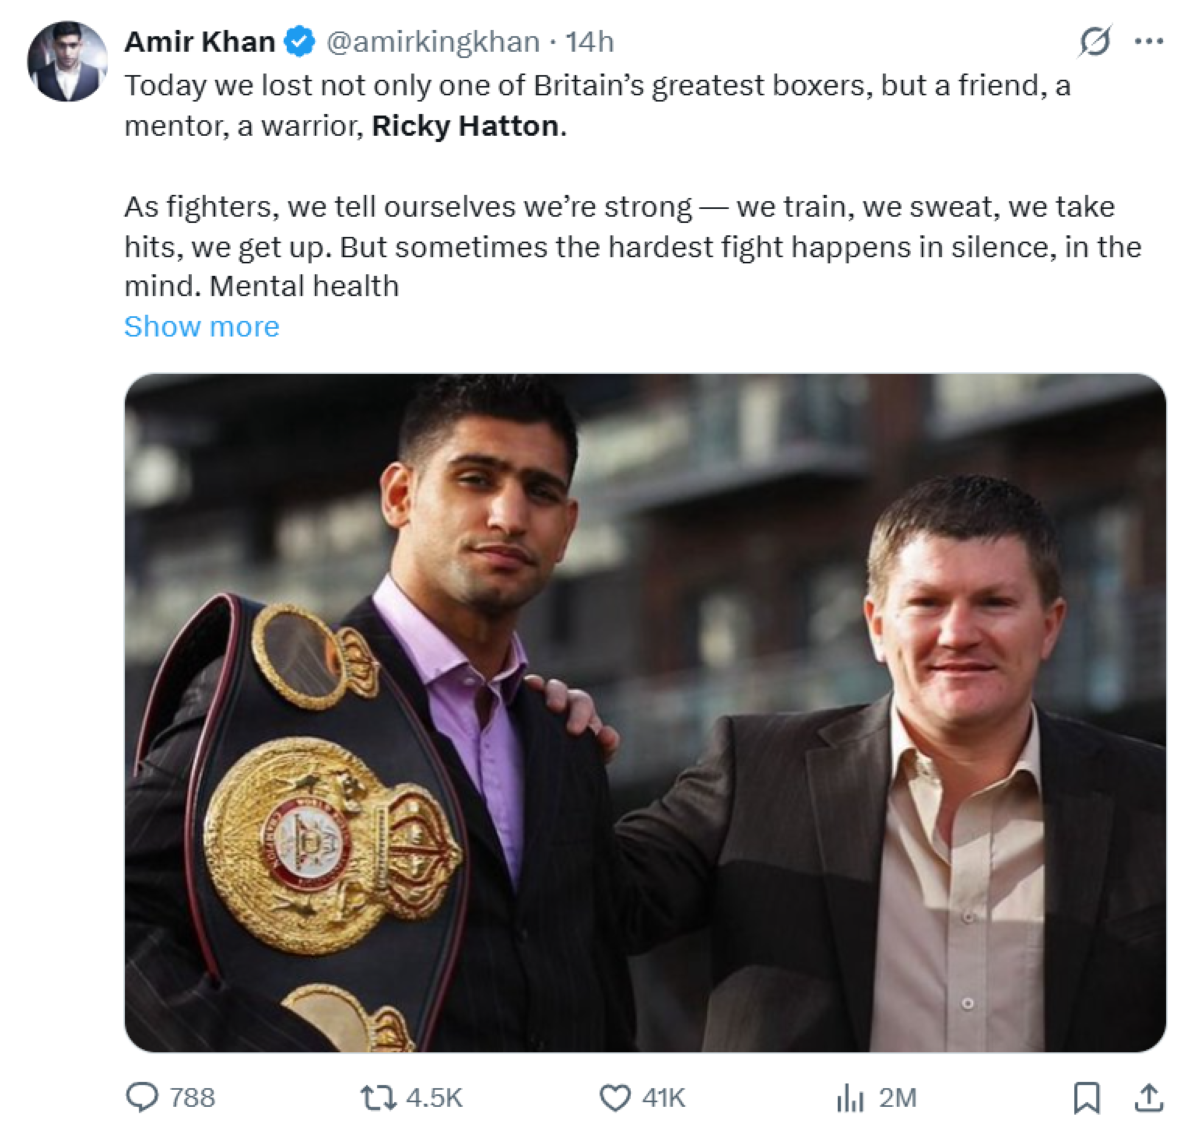
Task: Click the share upload arrow icon
Action: (1149, 1098)
